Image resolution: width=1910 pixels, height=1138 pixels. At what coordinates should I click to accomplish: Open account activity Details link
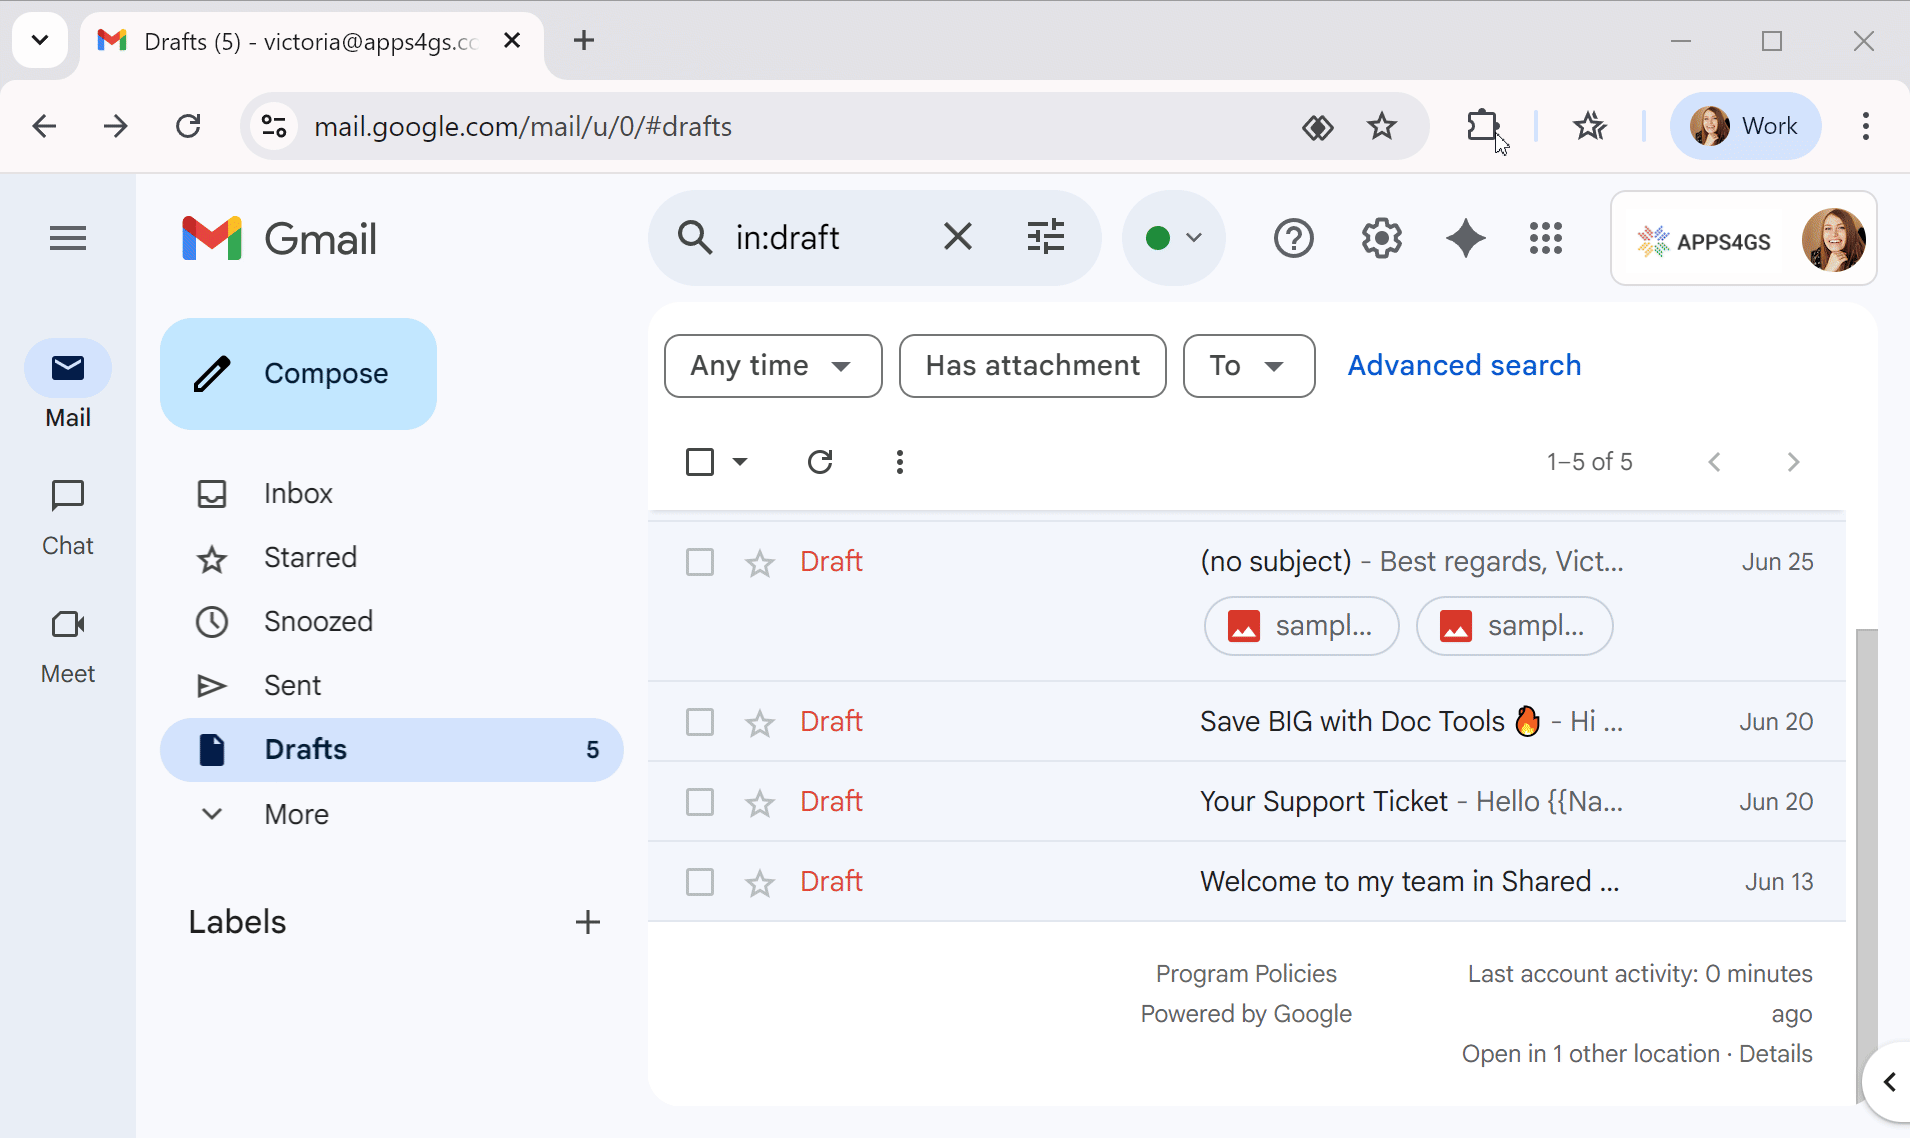[x=1775, y=1054]
